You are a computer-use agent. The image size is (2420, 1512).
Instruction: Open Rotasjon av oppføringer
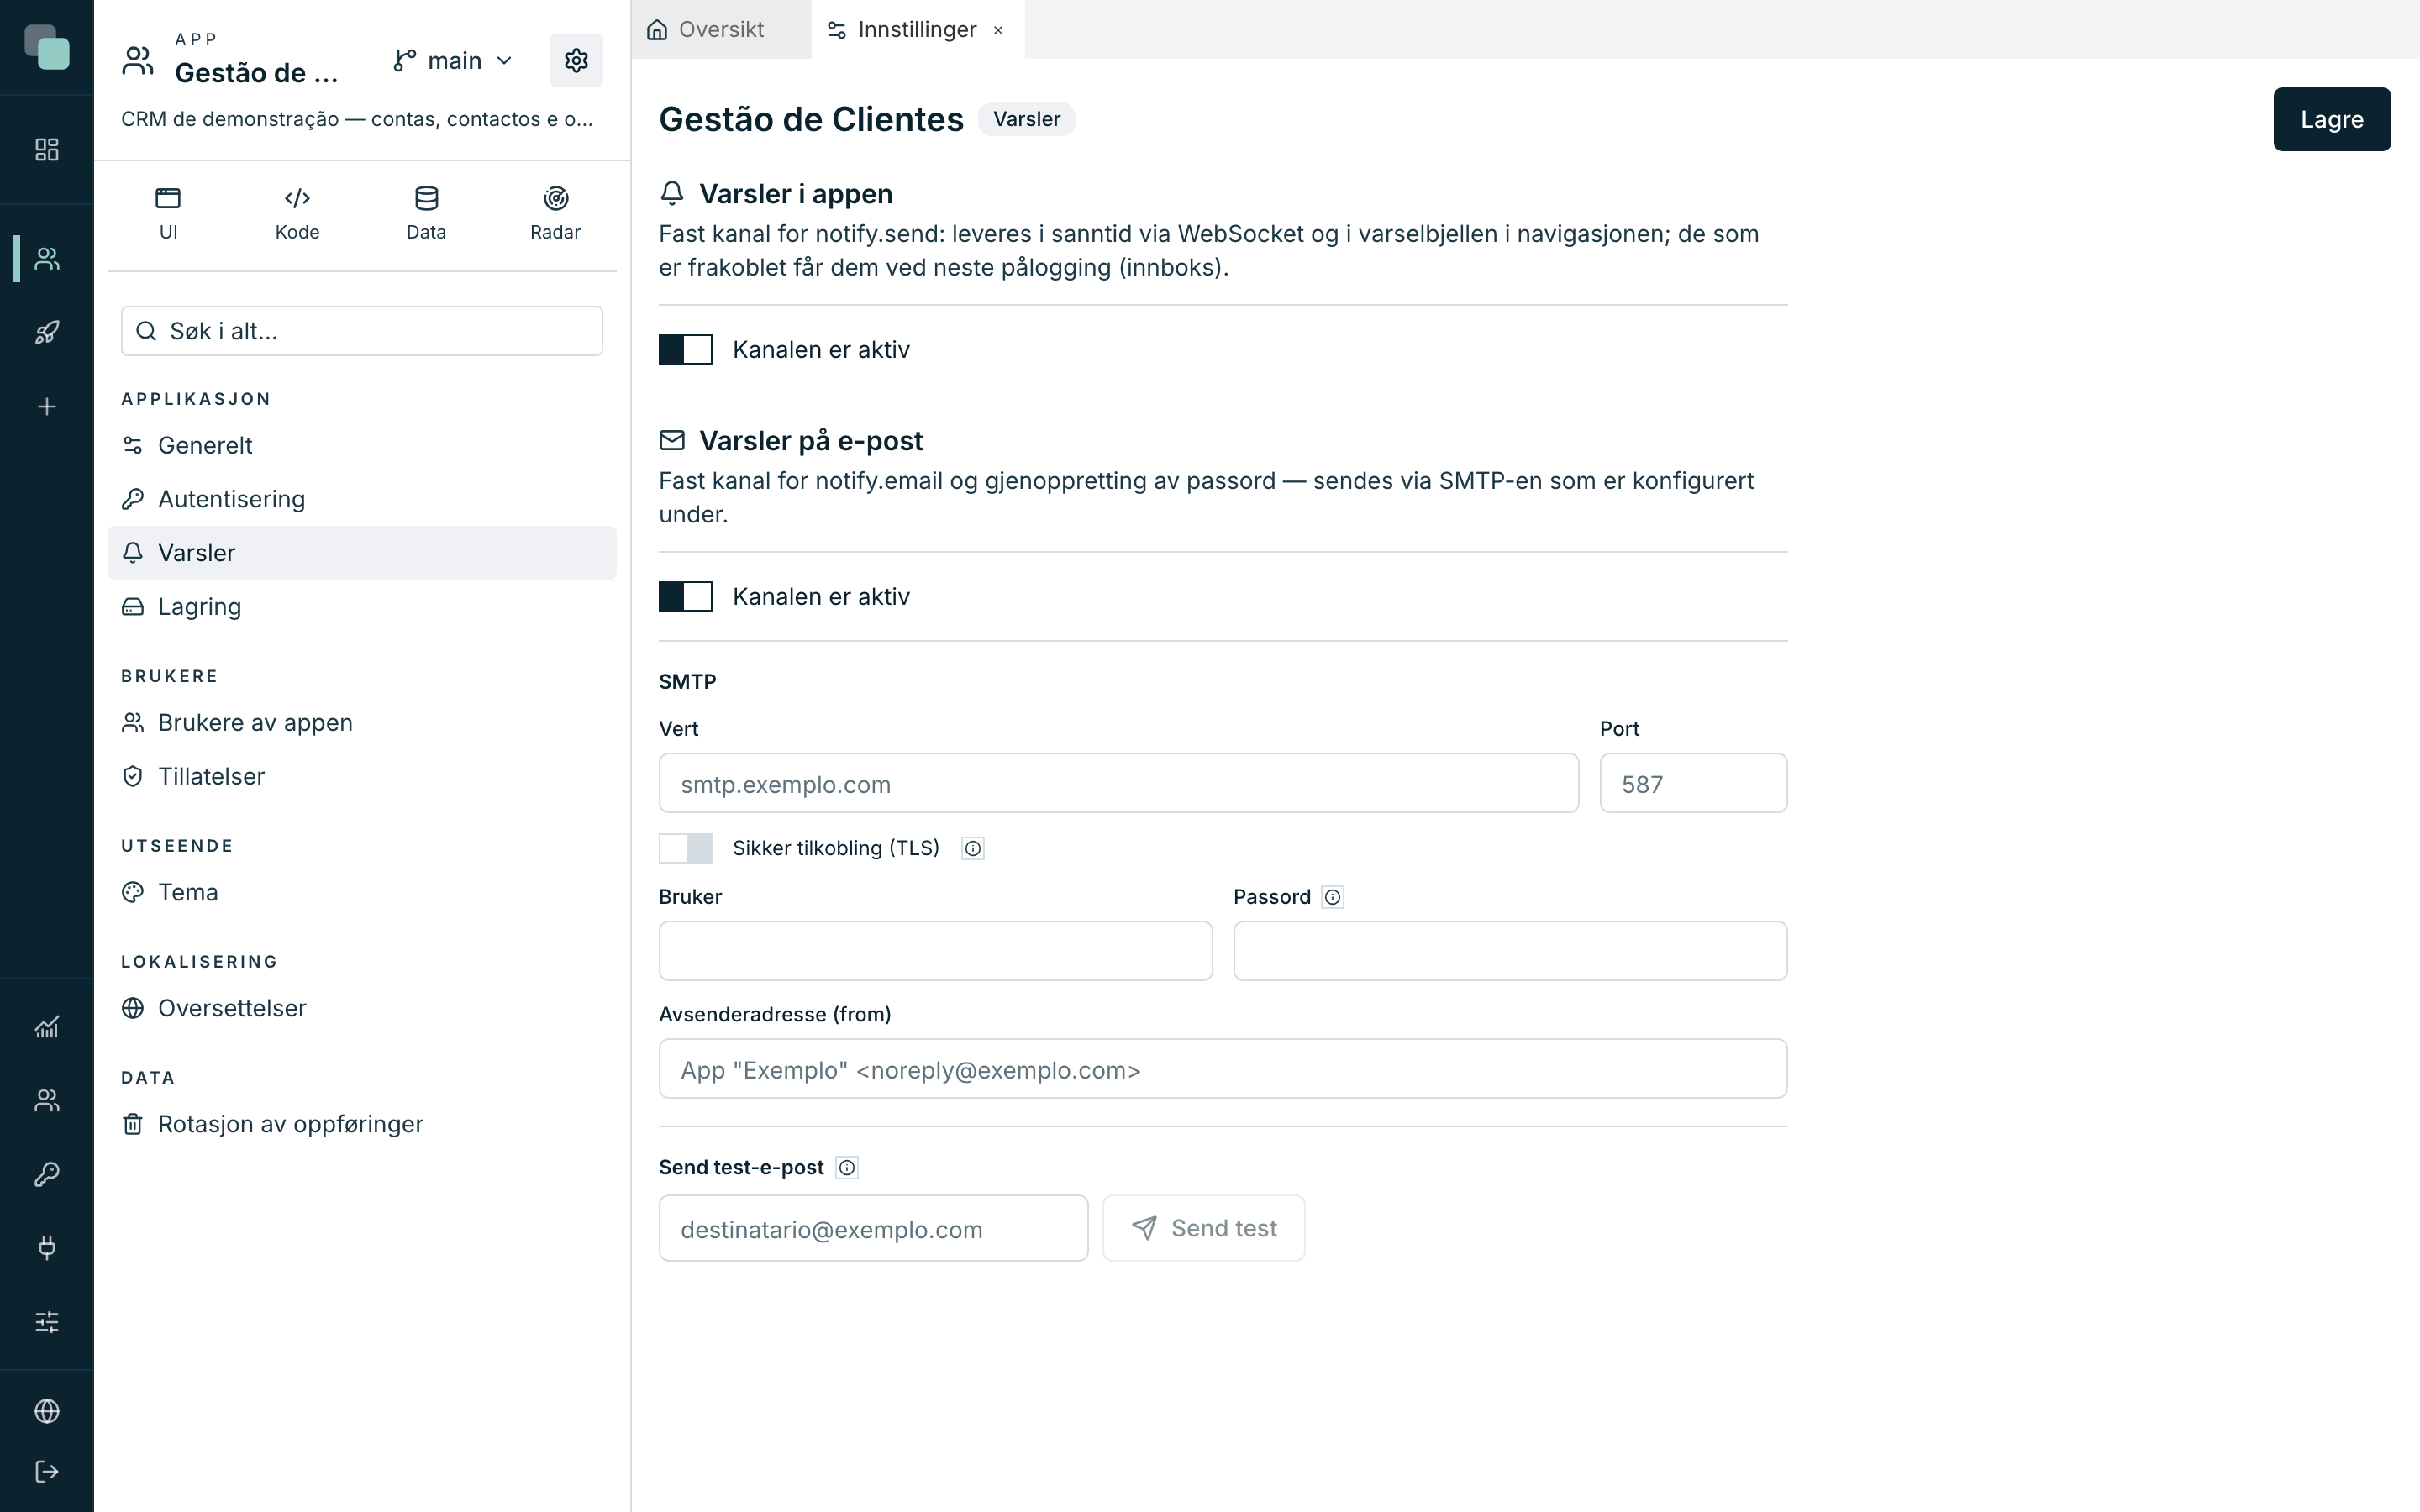(362, 1124)
